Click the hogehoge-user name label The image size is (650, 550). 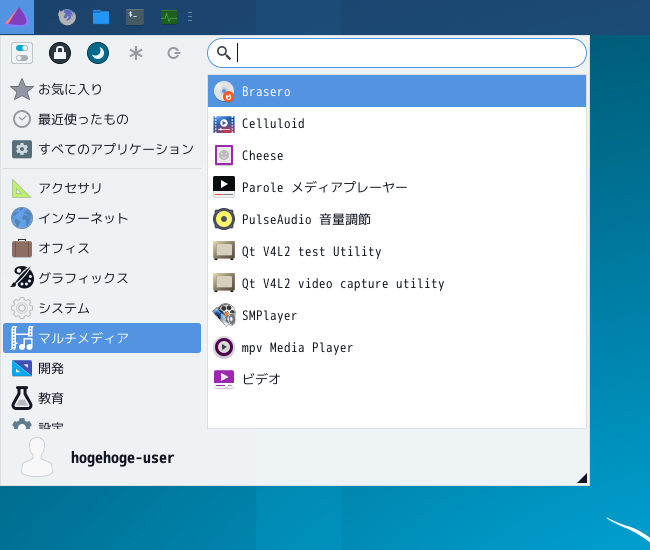click(x=122, y=458)
